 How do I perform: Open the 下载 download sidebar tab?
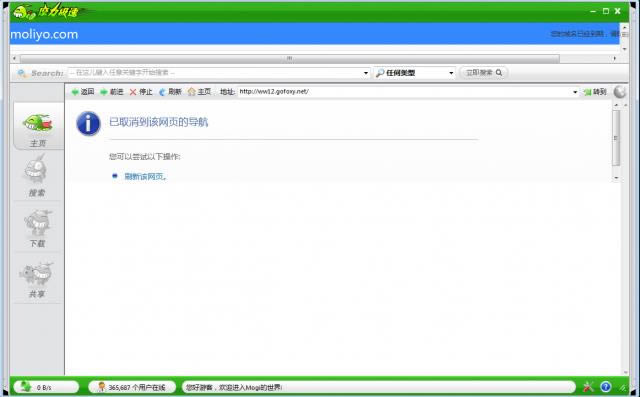pyautogui.click(x=38, y=228)
